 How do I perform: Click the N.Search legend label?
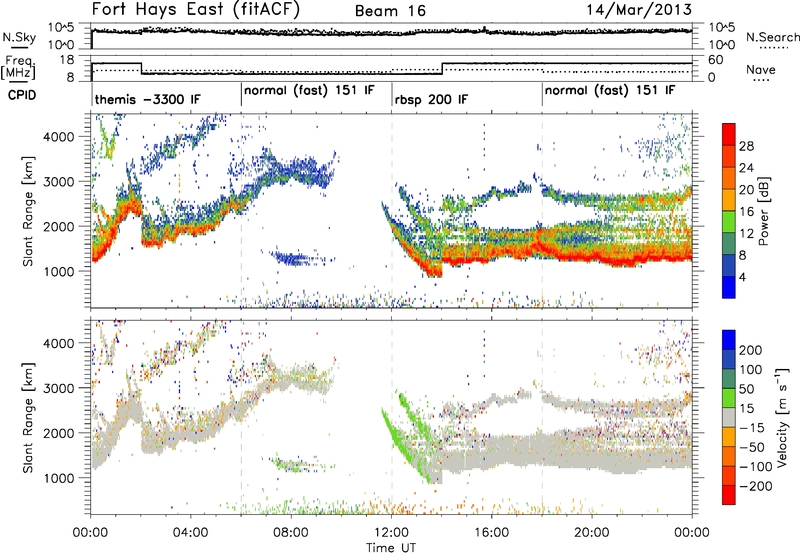pyautogui.click(x=772, y=37)
